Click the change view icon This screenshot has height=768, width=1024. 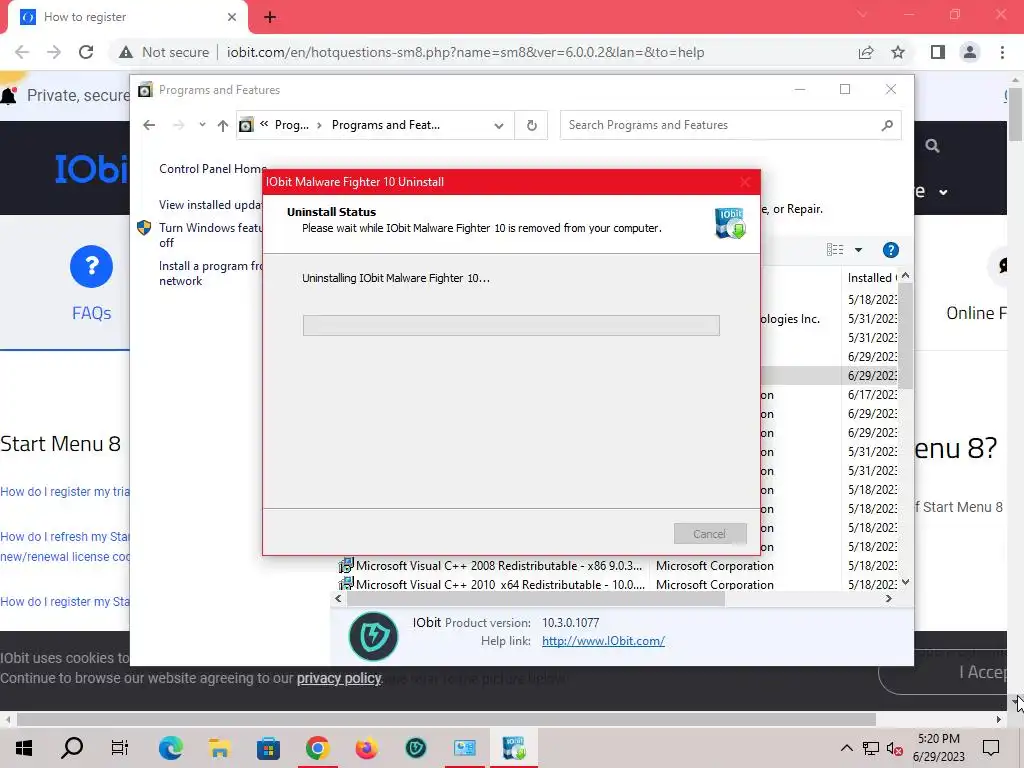(835, 250)
